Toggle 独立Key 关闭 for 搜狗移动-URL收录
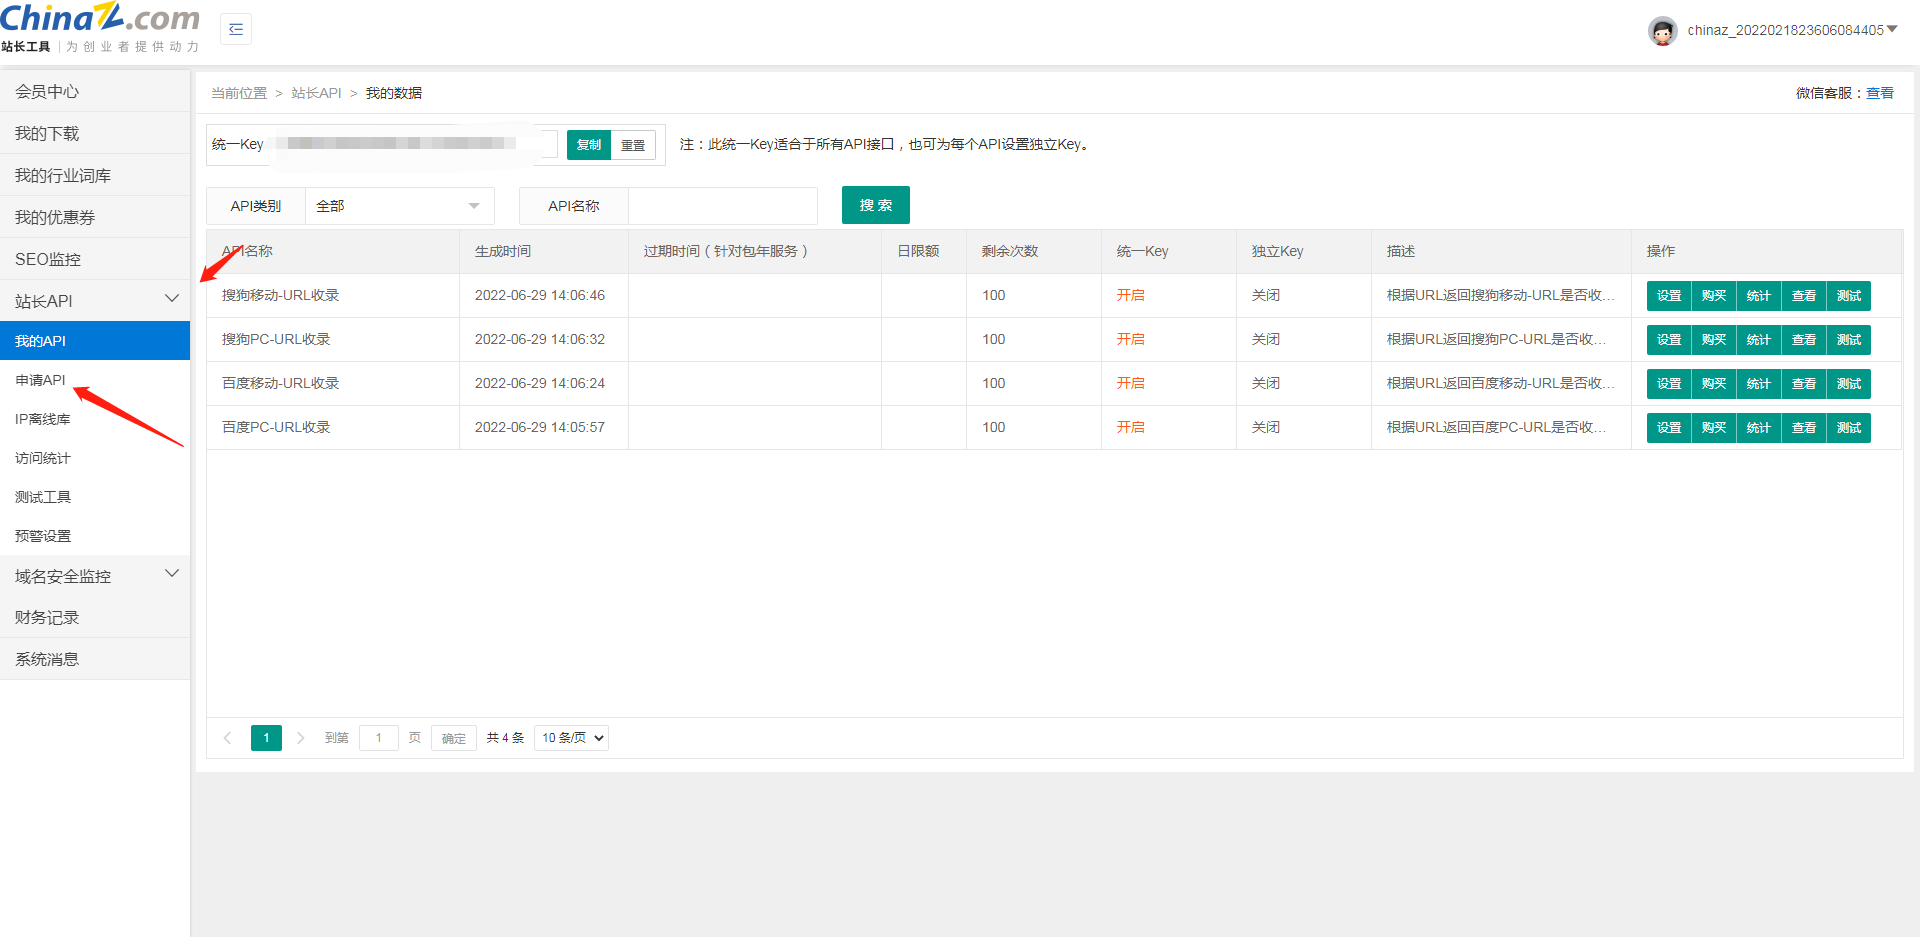Image resolution: width=1920 pixels, height=937 pixels. point(1266,295)
